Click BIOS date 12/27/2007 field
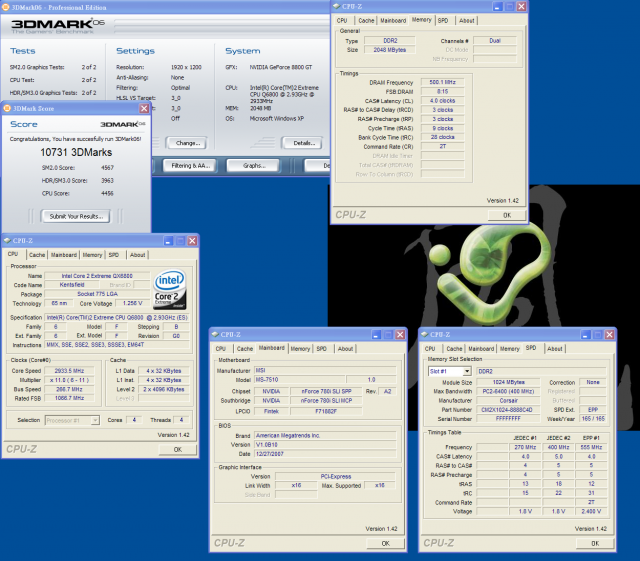This screenshot has height=561, width=640. click(x=325, y=454)
